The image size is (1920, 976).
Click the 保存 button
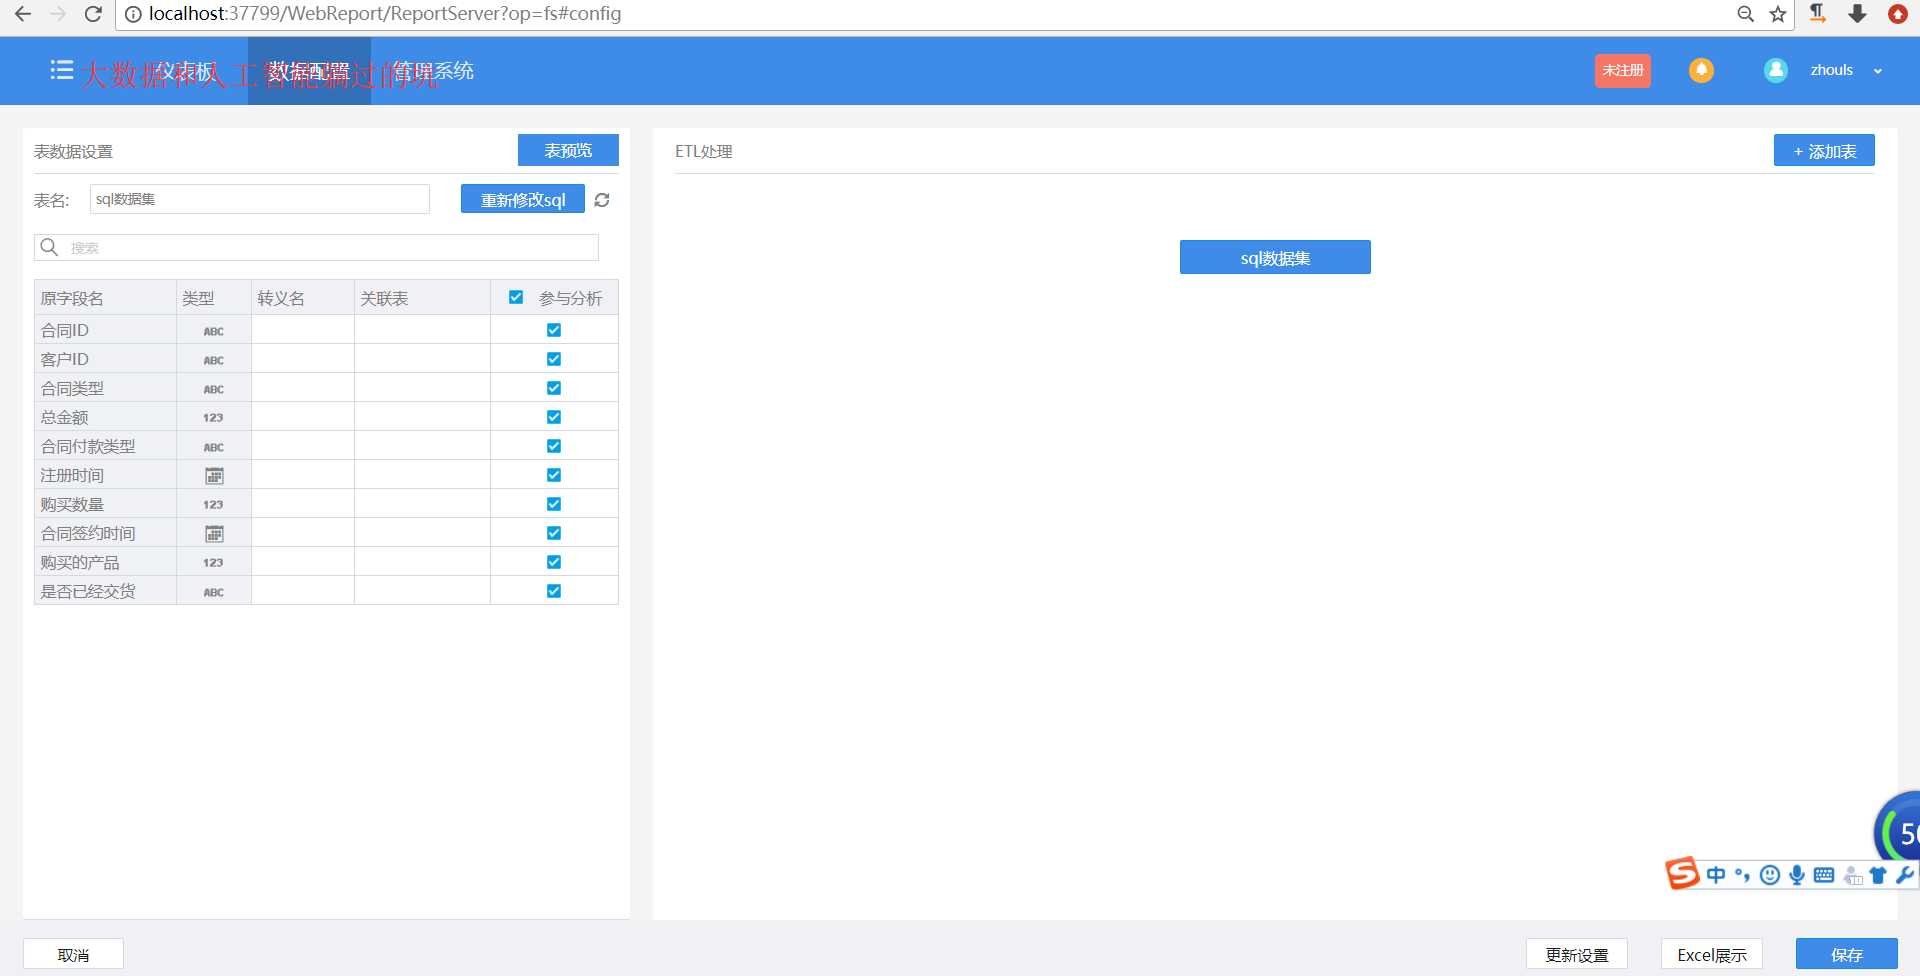pyautogui.click(x=1847, y=954)
